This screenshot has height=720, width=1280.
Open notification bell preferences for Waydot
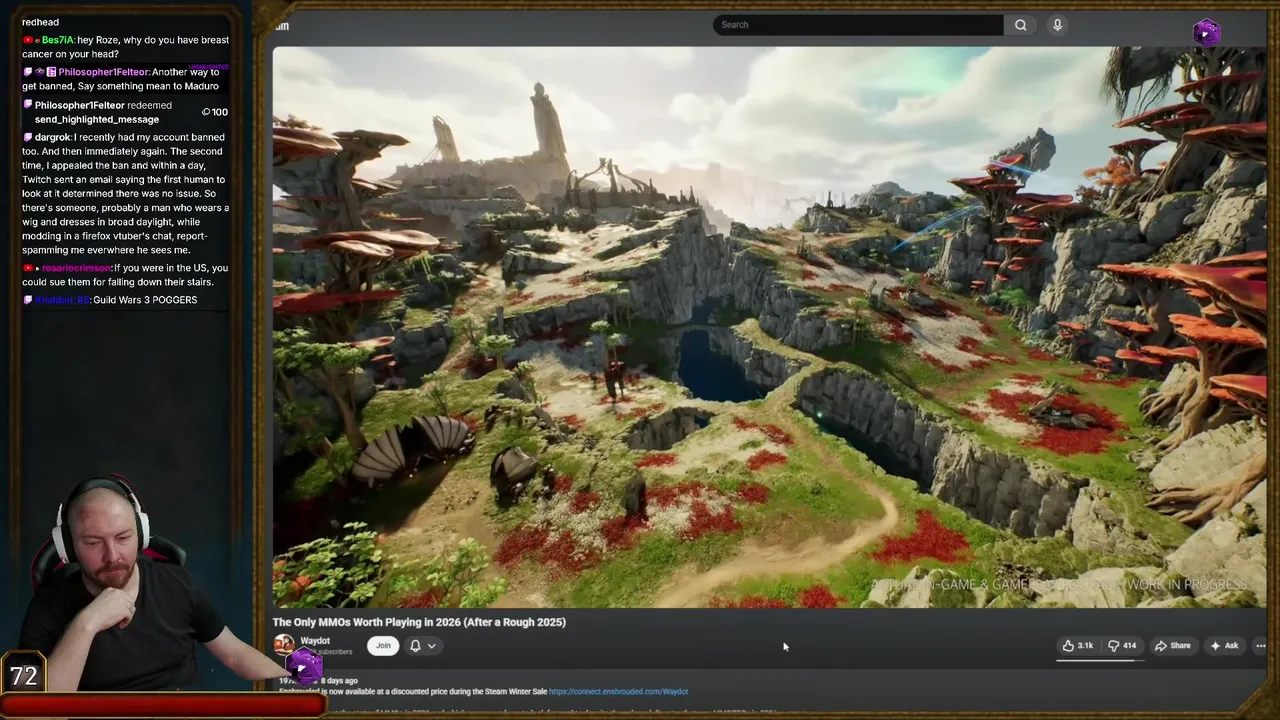pyautogui.click(x=423, y=646)
